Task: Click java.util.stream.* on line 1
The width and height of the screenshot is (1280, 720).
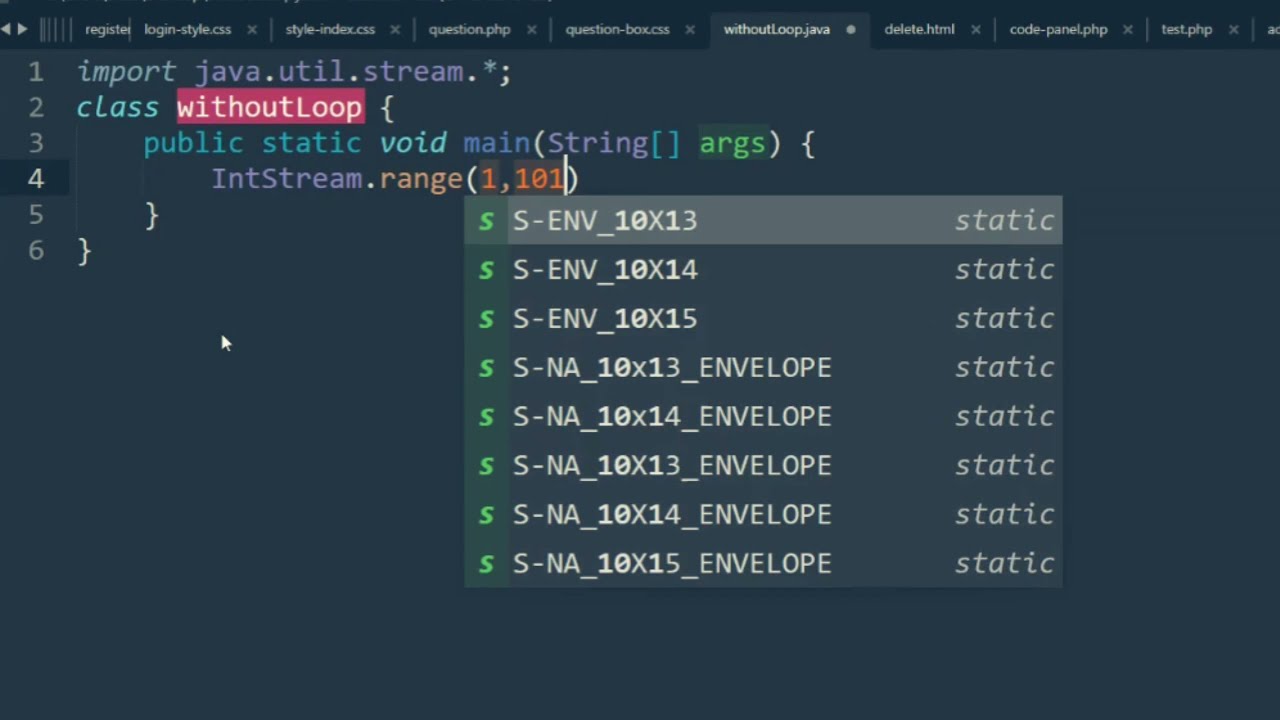Action: point(344,72)
